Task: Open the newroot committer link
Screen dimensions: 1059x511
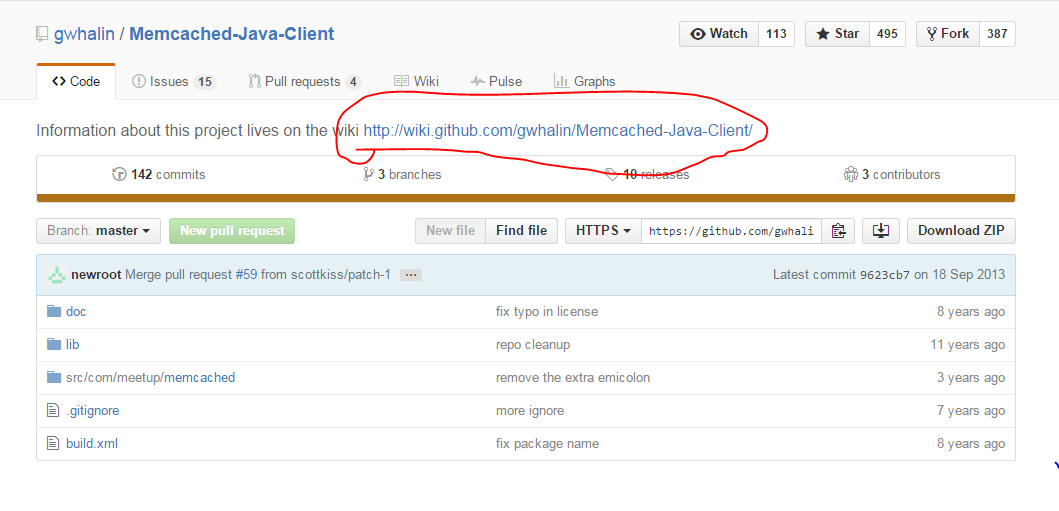Action: click(97, 275)
